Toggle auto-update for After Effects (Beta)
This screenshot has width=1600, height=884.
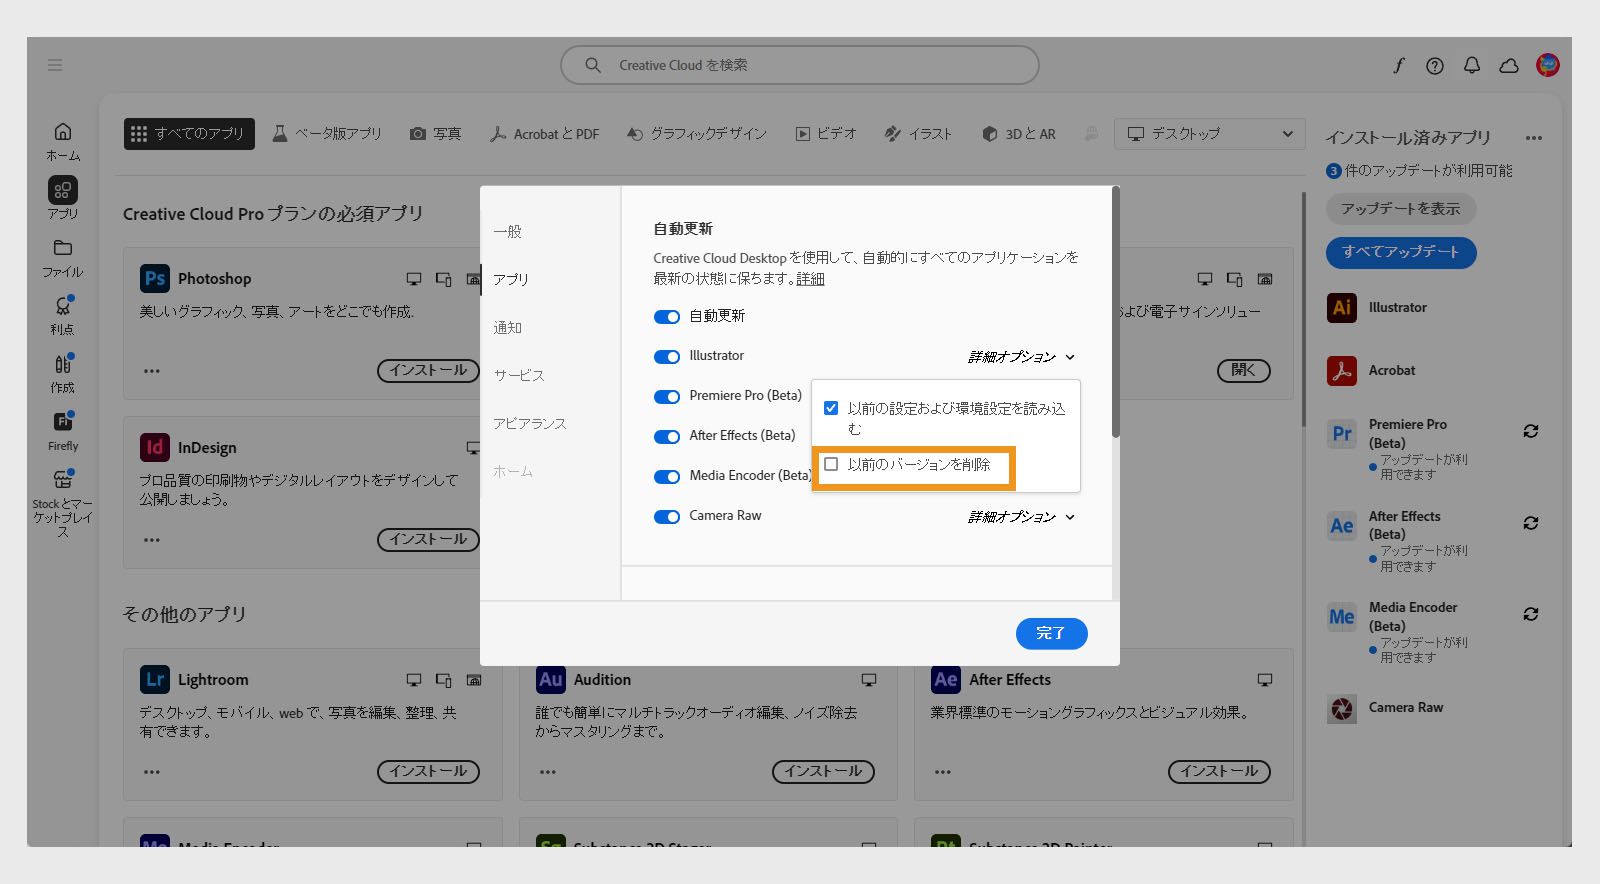[667, 437]
